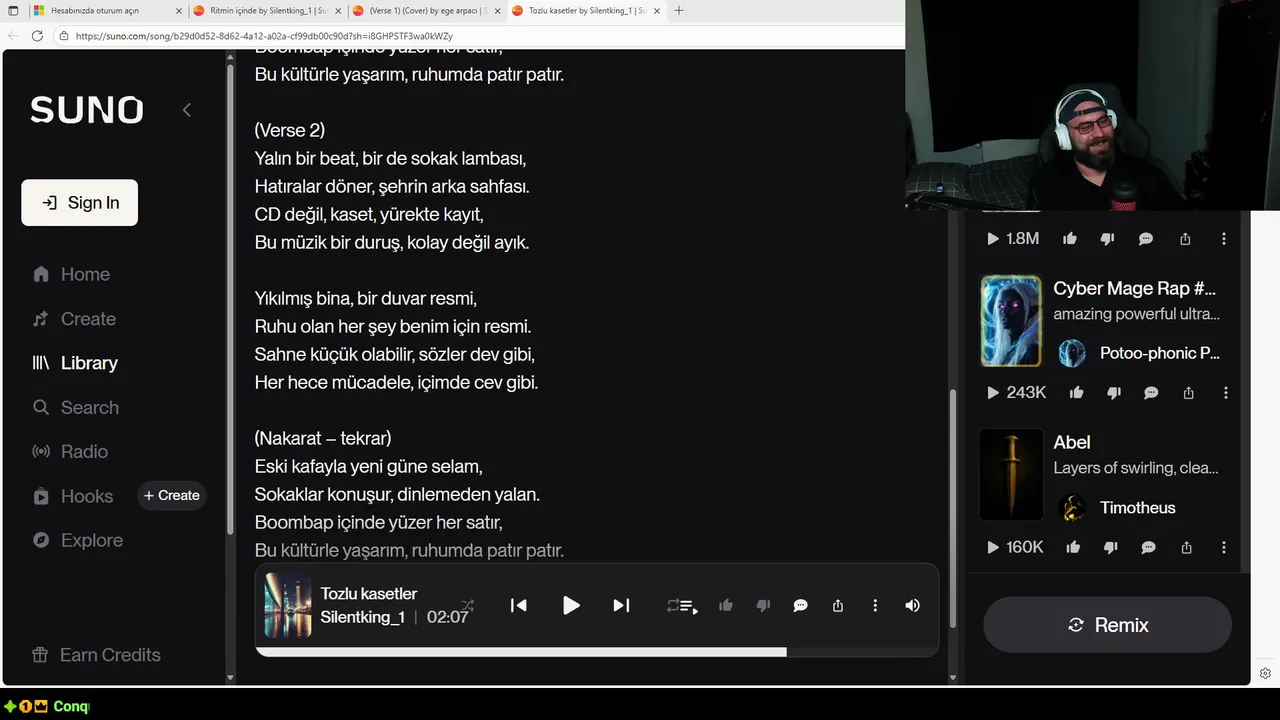1280x720 pixels.
Task: Toggle shuffle in the player bar
Action: [467, 605]
